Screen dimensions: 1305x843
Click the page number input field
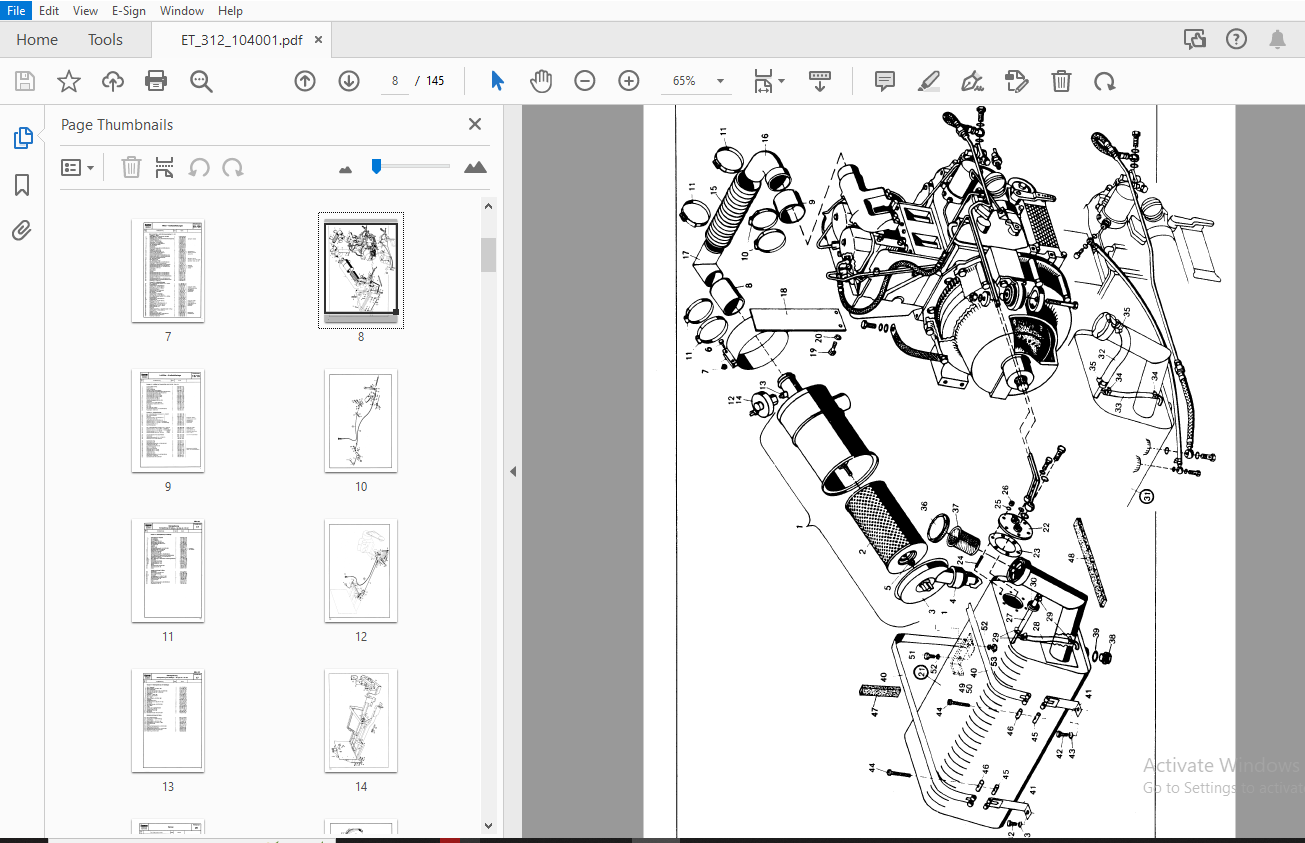[x=396, y=81]
